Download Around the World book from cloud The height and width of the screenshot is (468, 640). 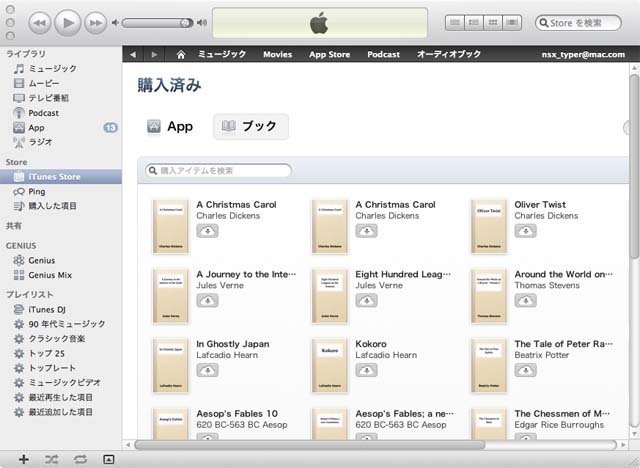(525, 301)
